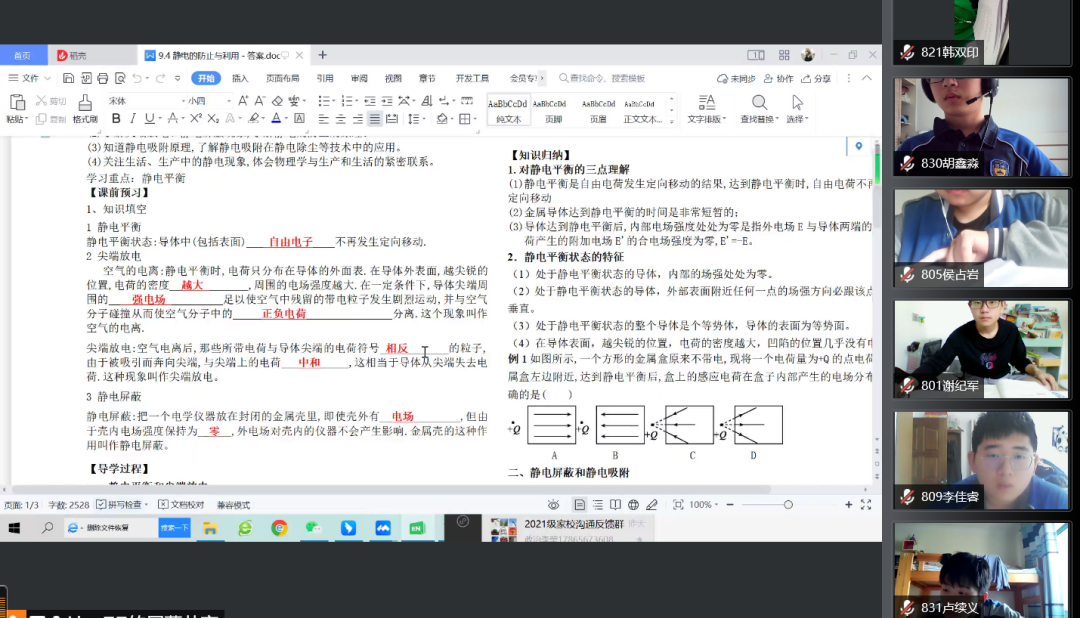Toggle underline formatting
Screen dimensions: 1080x618
pyautogui.click(x=149, y=119)
